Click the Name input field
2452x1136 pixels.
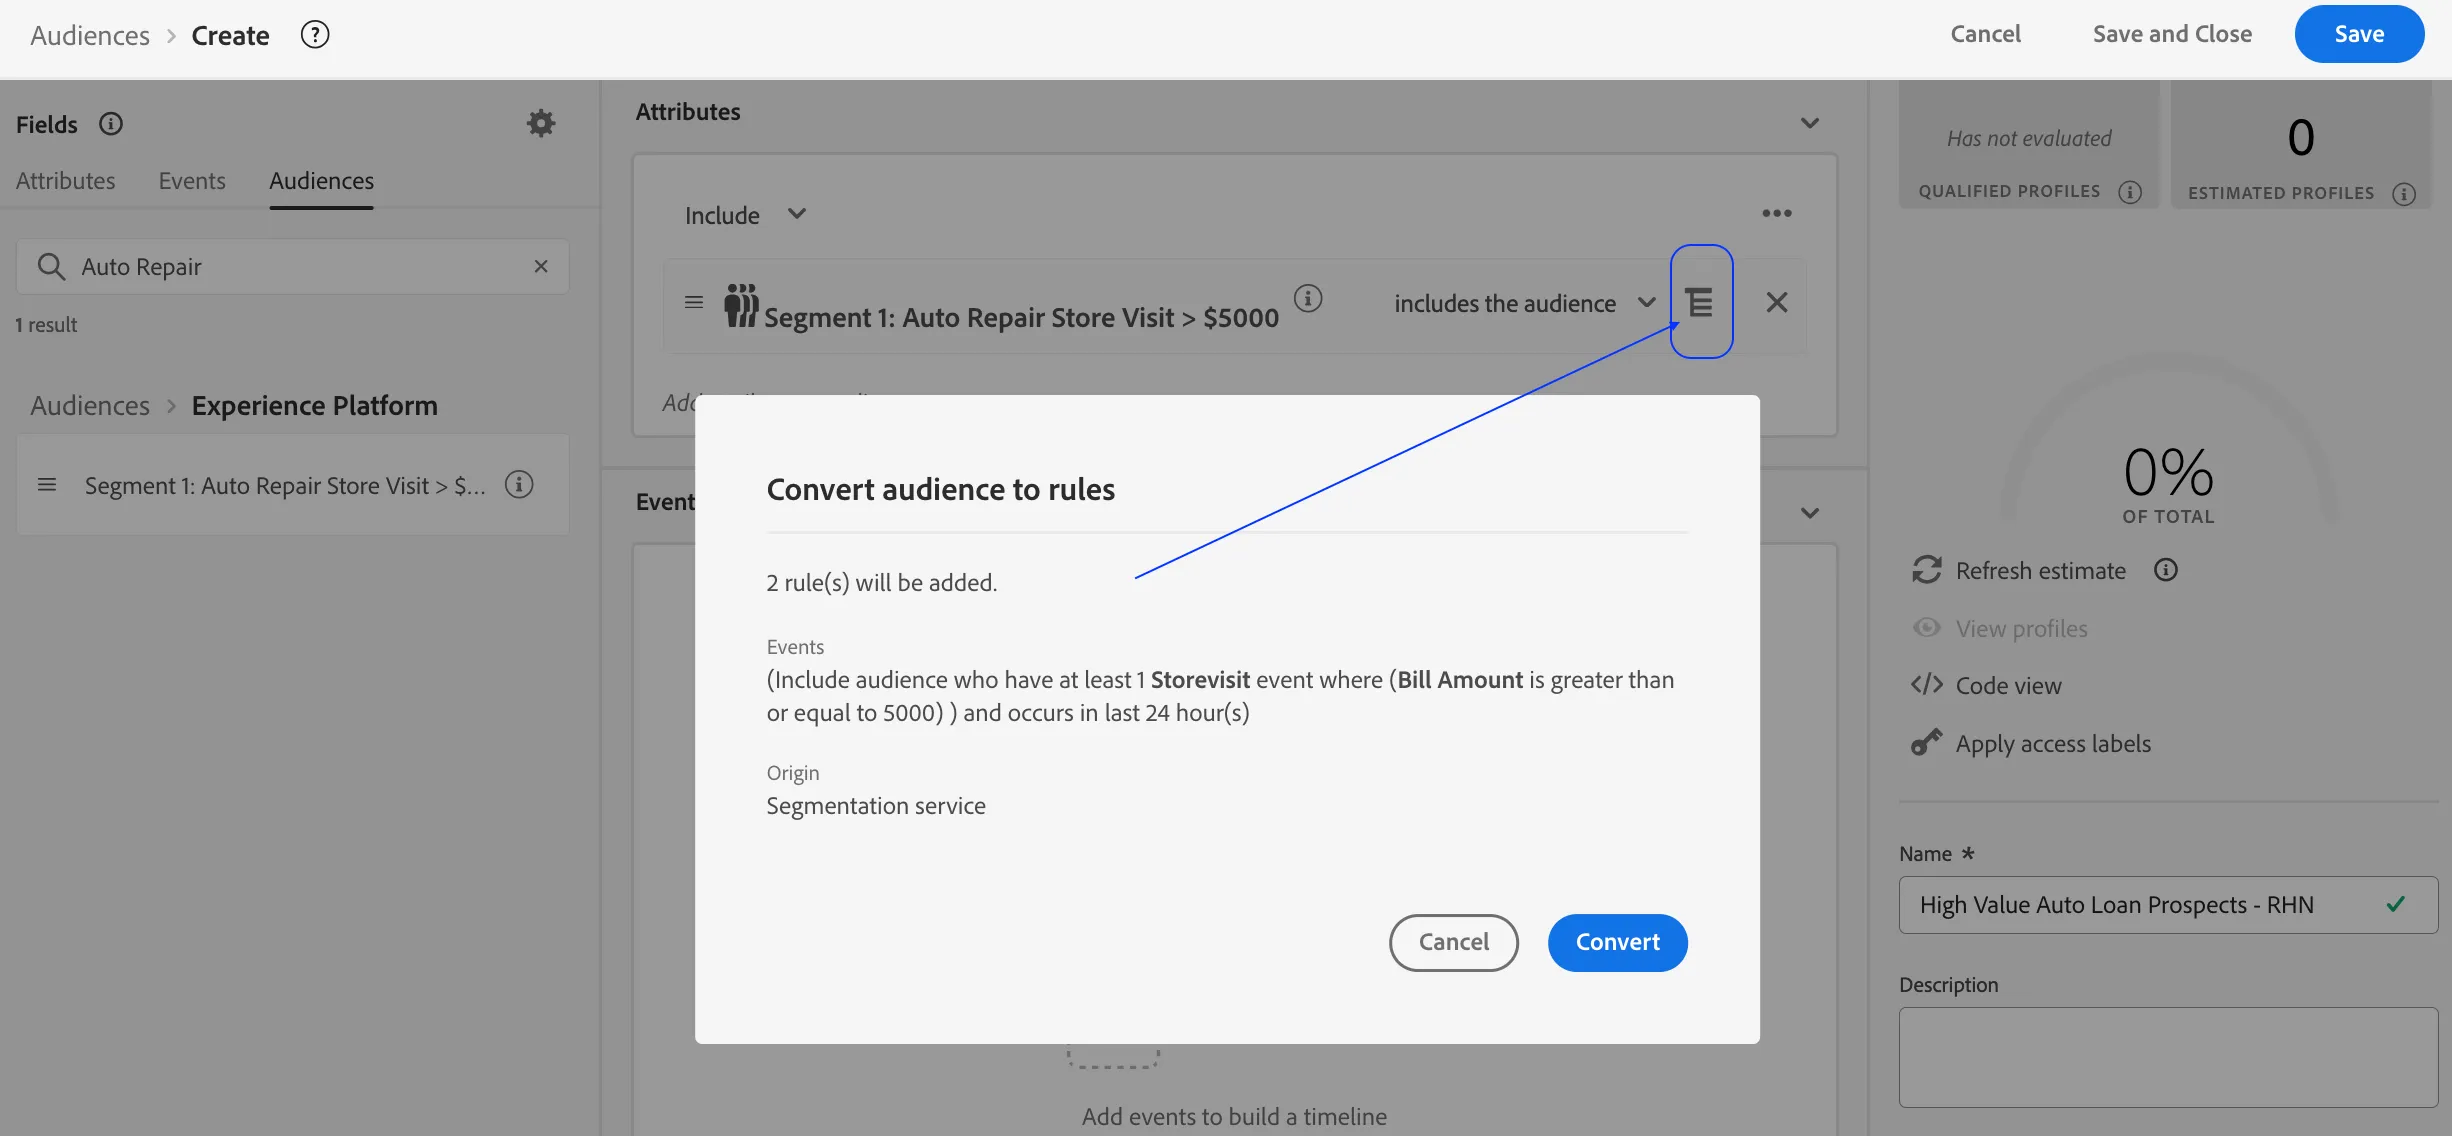click(2168, 905)
